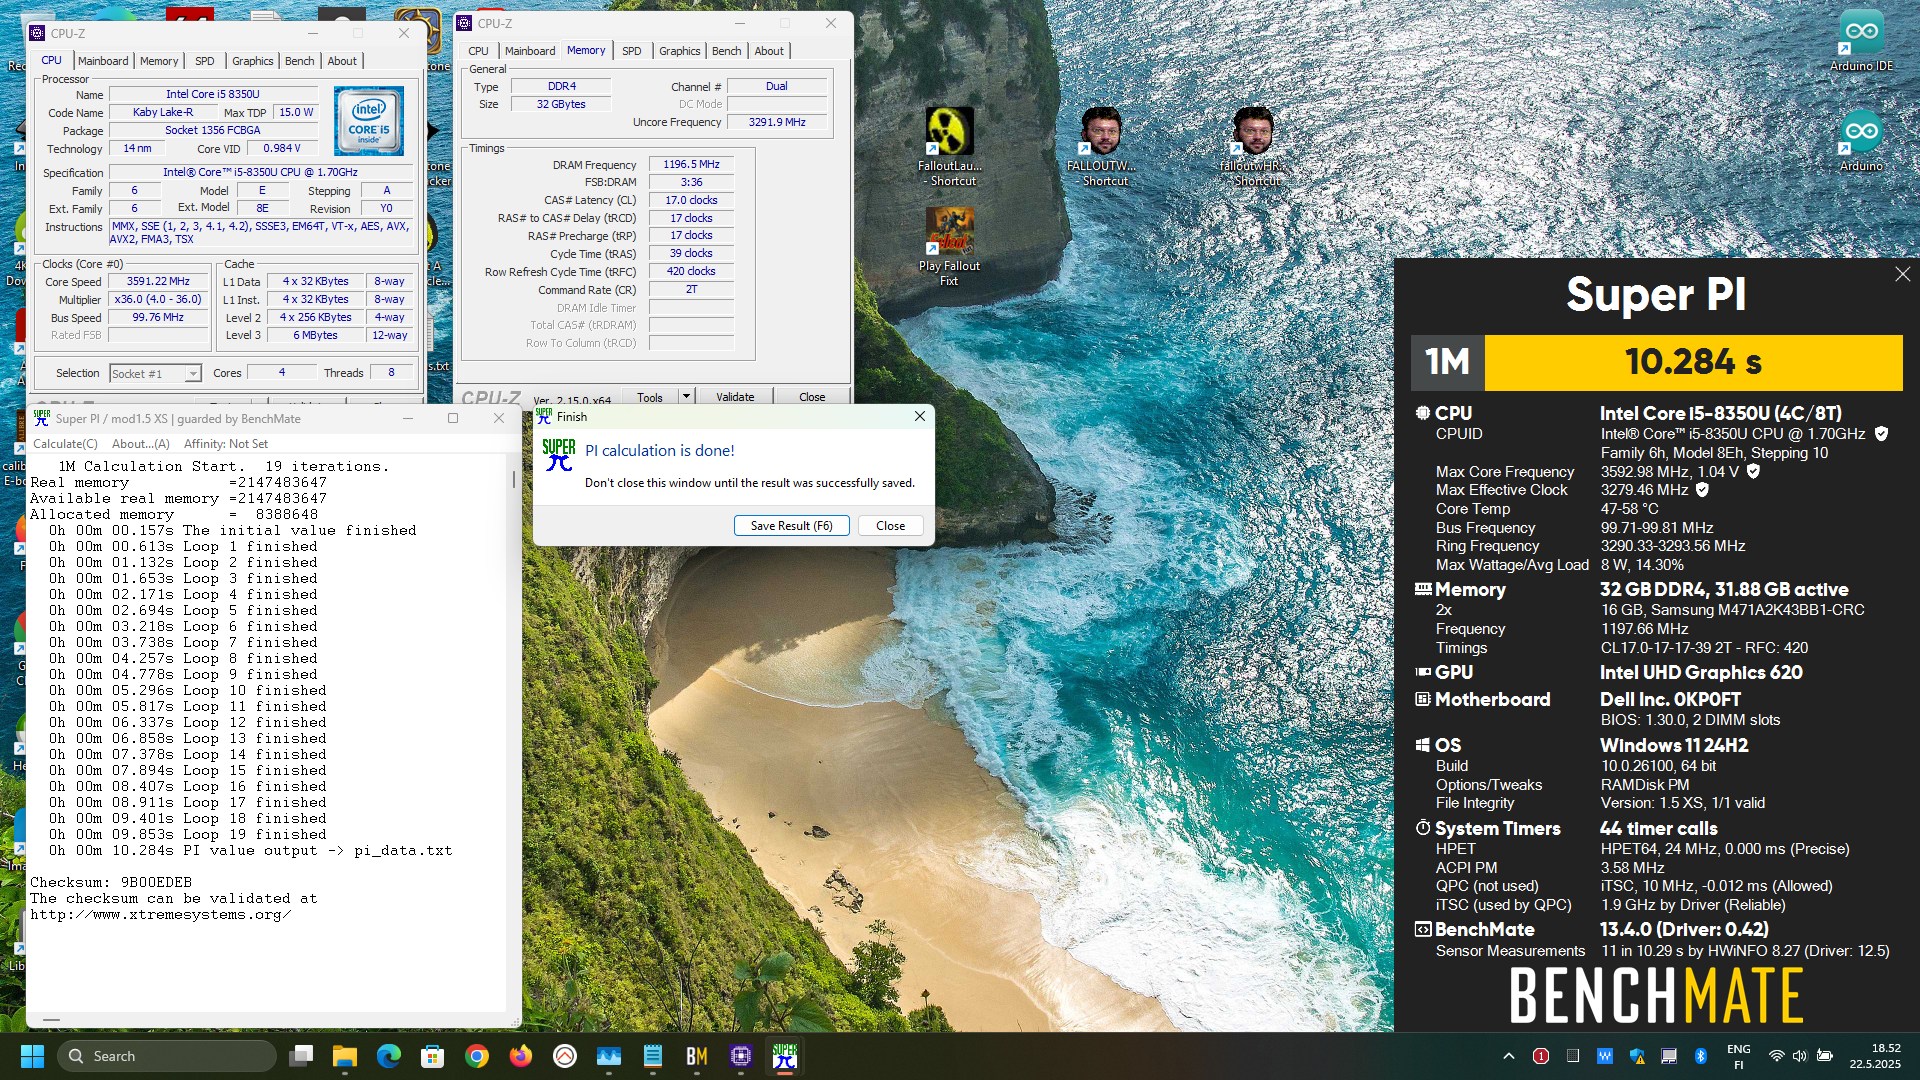Image resolution: width=1920 pixels, height=1080 pixels.
Task: Click Close button in Finish dialog
Action: point(890,526)
